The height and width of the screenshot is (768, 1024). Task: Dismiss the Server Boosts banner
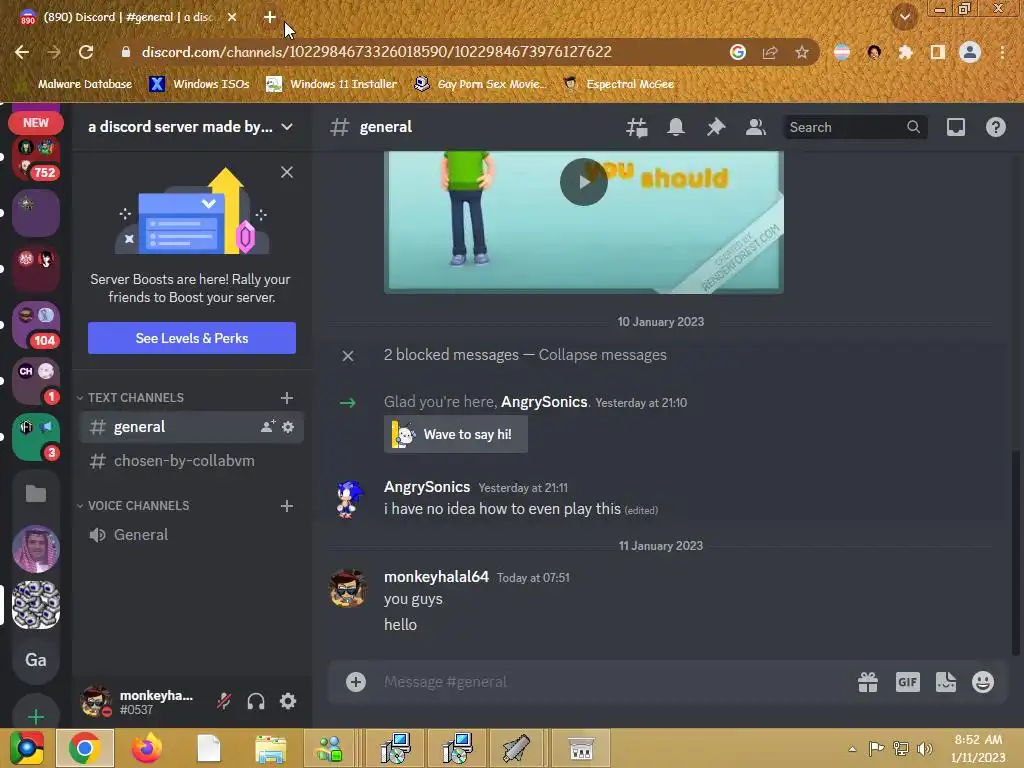[x=287, y=172]
